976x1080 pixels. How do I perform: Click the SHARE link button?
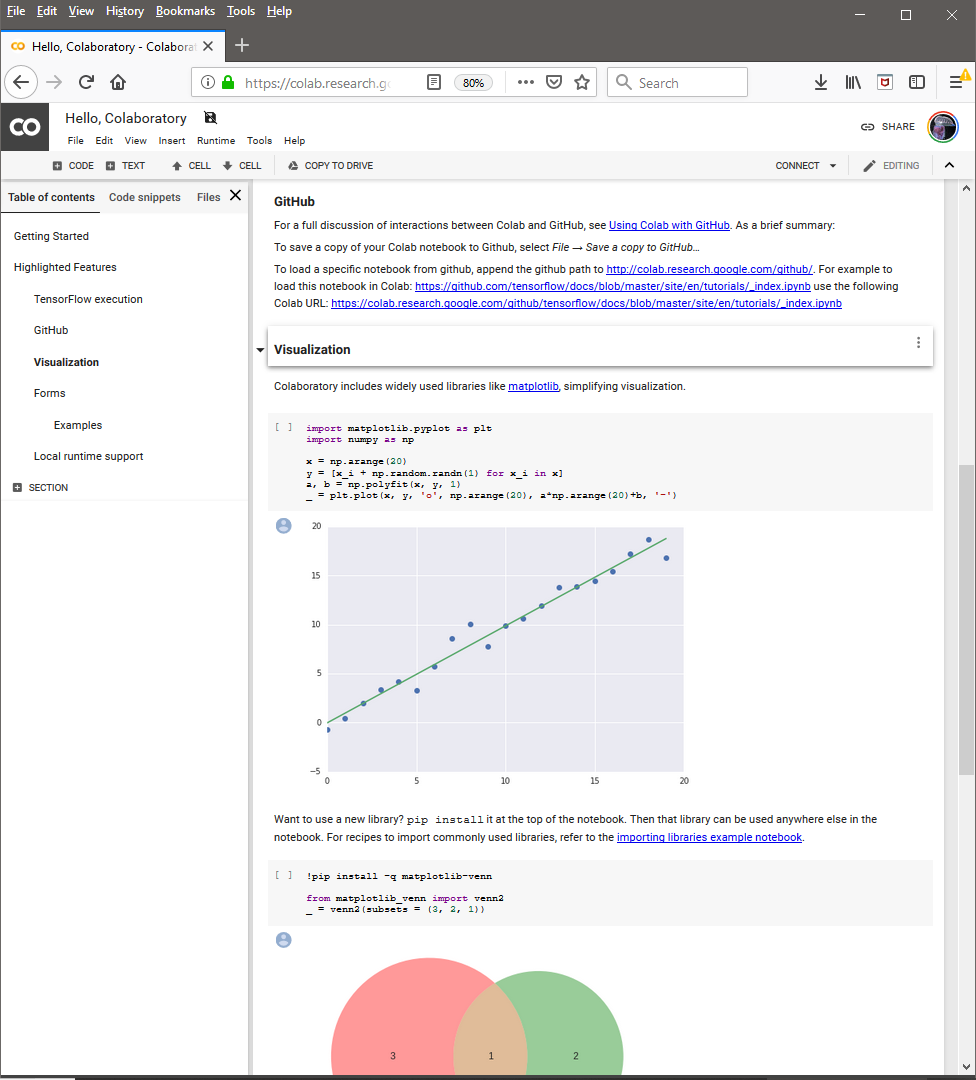(x=888, y=127)
